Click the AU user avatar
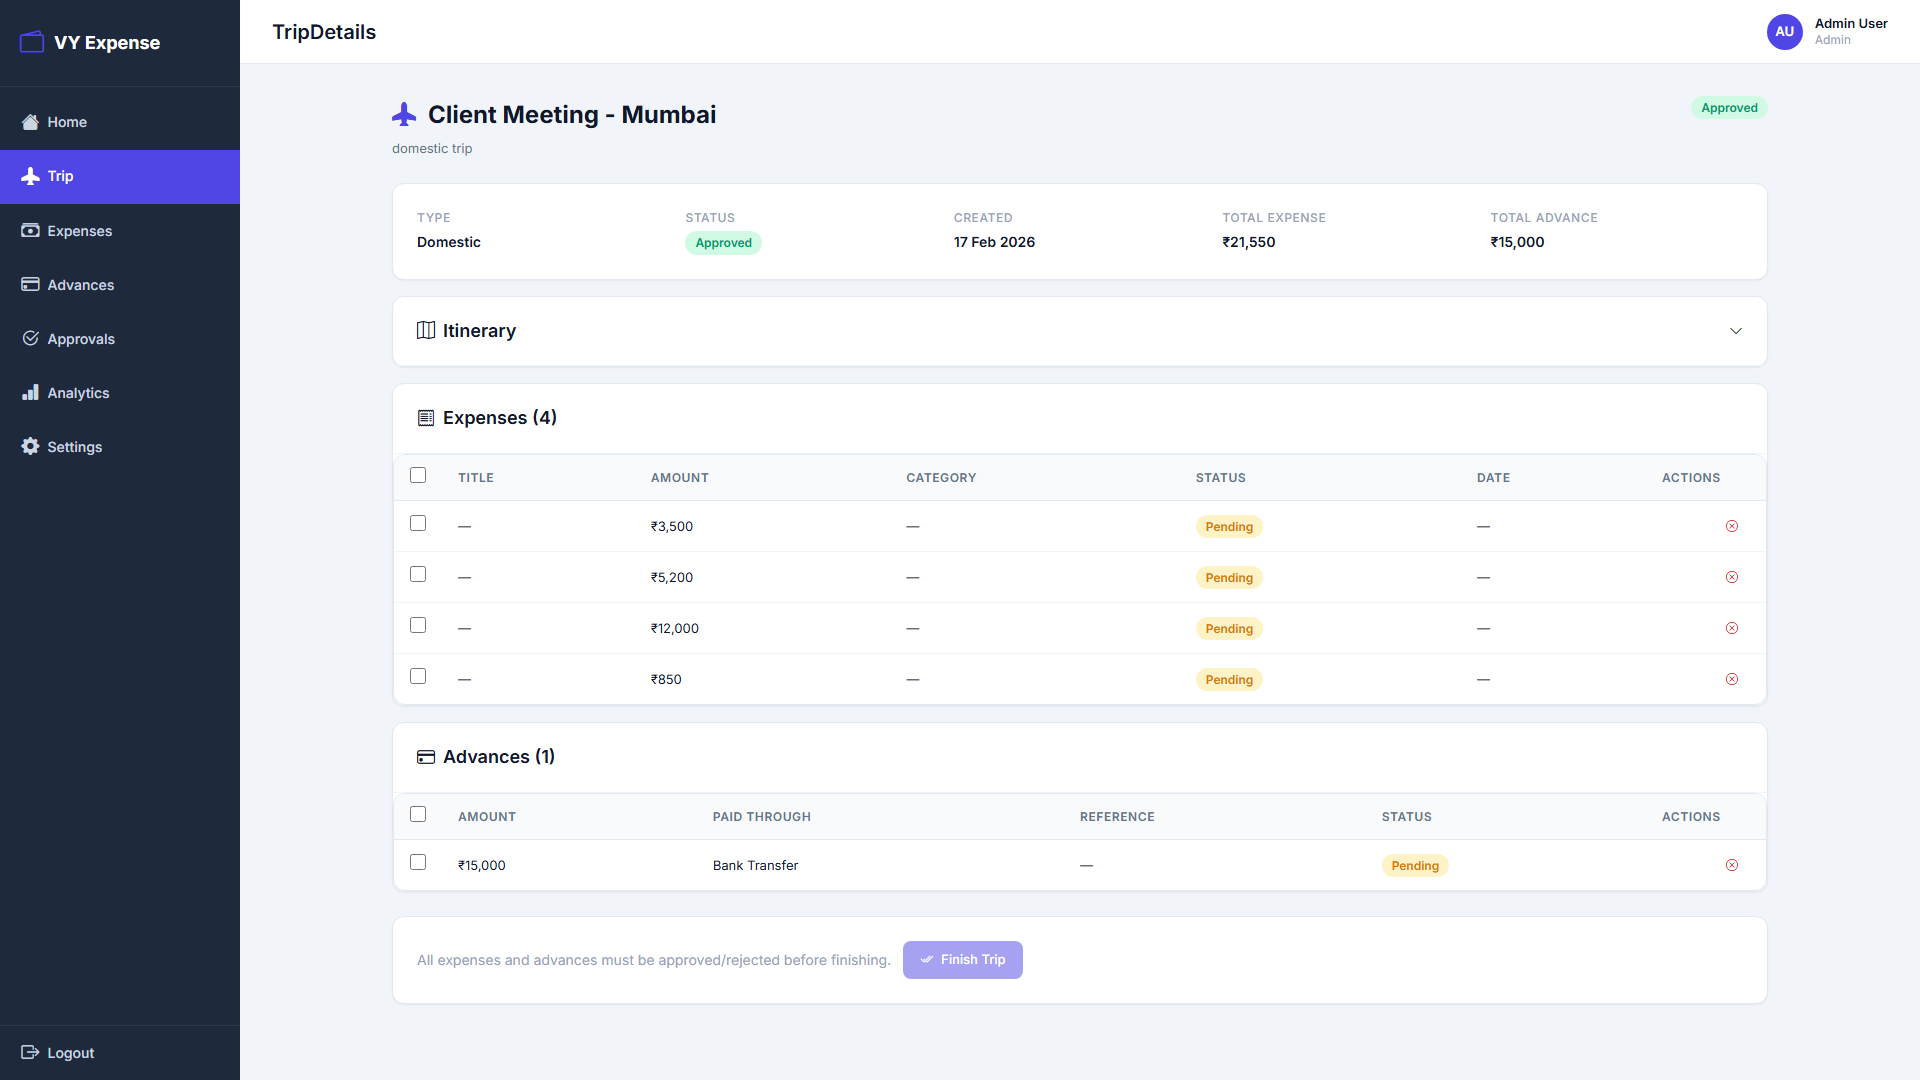The height and width of the screenshot is (1080, 1920). pyautogui.click(x=1784, y=32)
